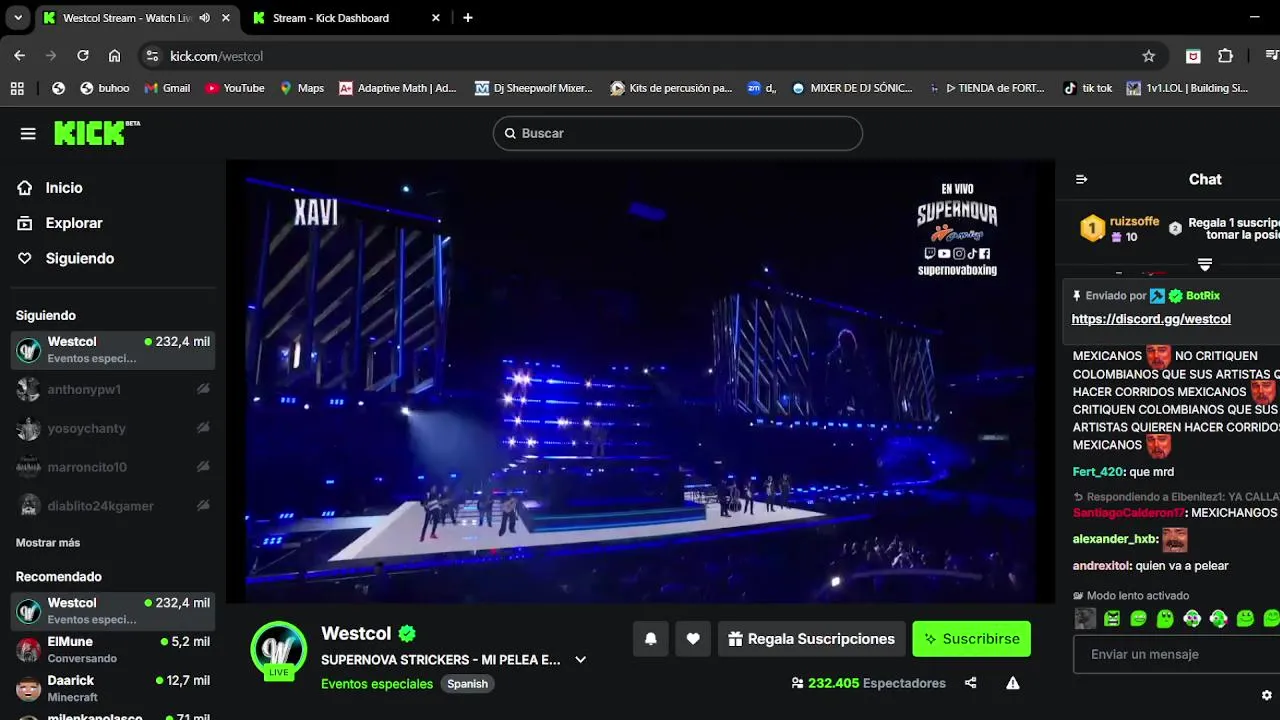Reload the current page
Screen dimensions: 1280x720
click(83, 56)
